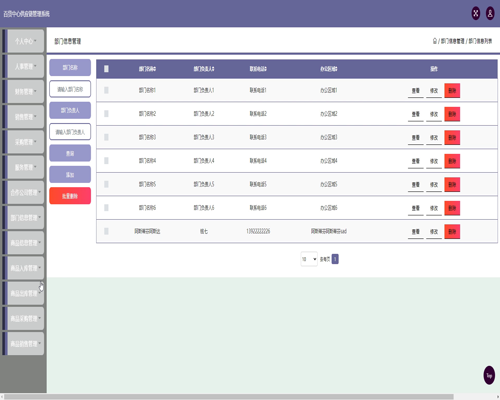The image size is (500, 400).
Task: Click the home icon in breadcrumb
Action: (x=435, y=41)
